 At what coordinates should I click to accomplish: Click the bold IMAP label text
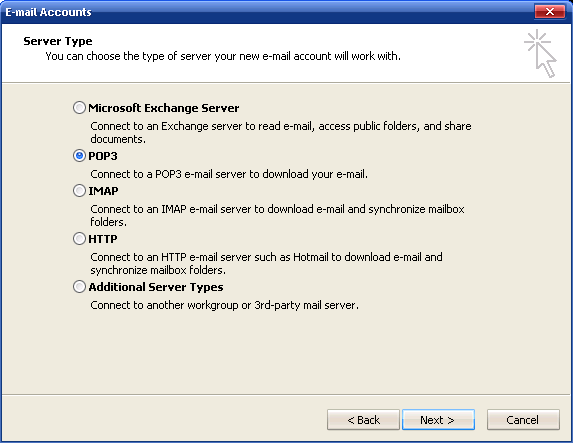tap(103, 191)
